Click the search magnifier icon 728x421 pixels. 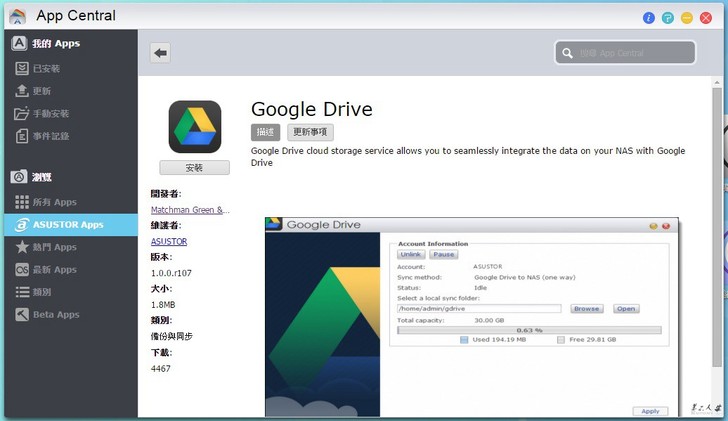point(567,53)
